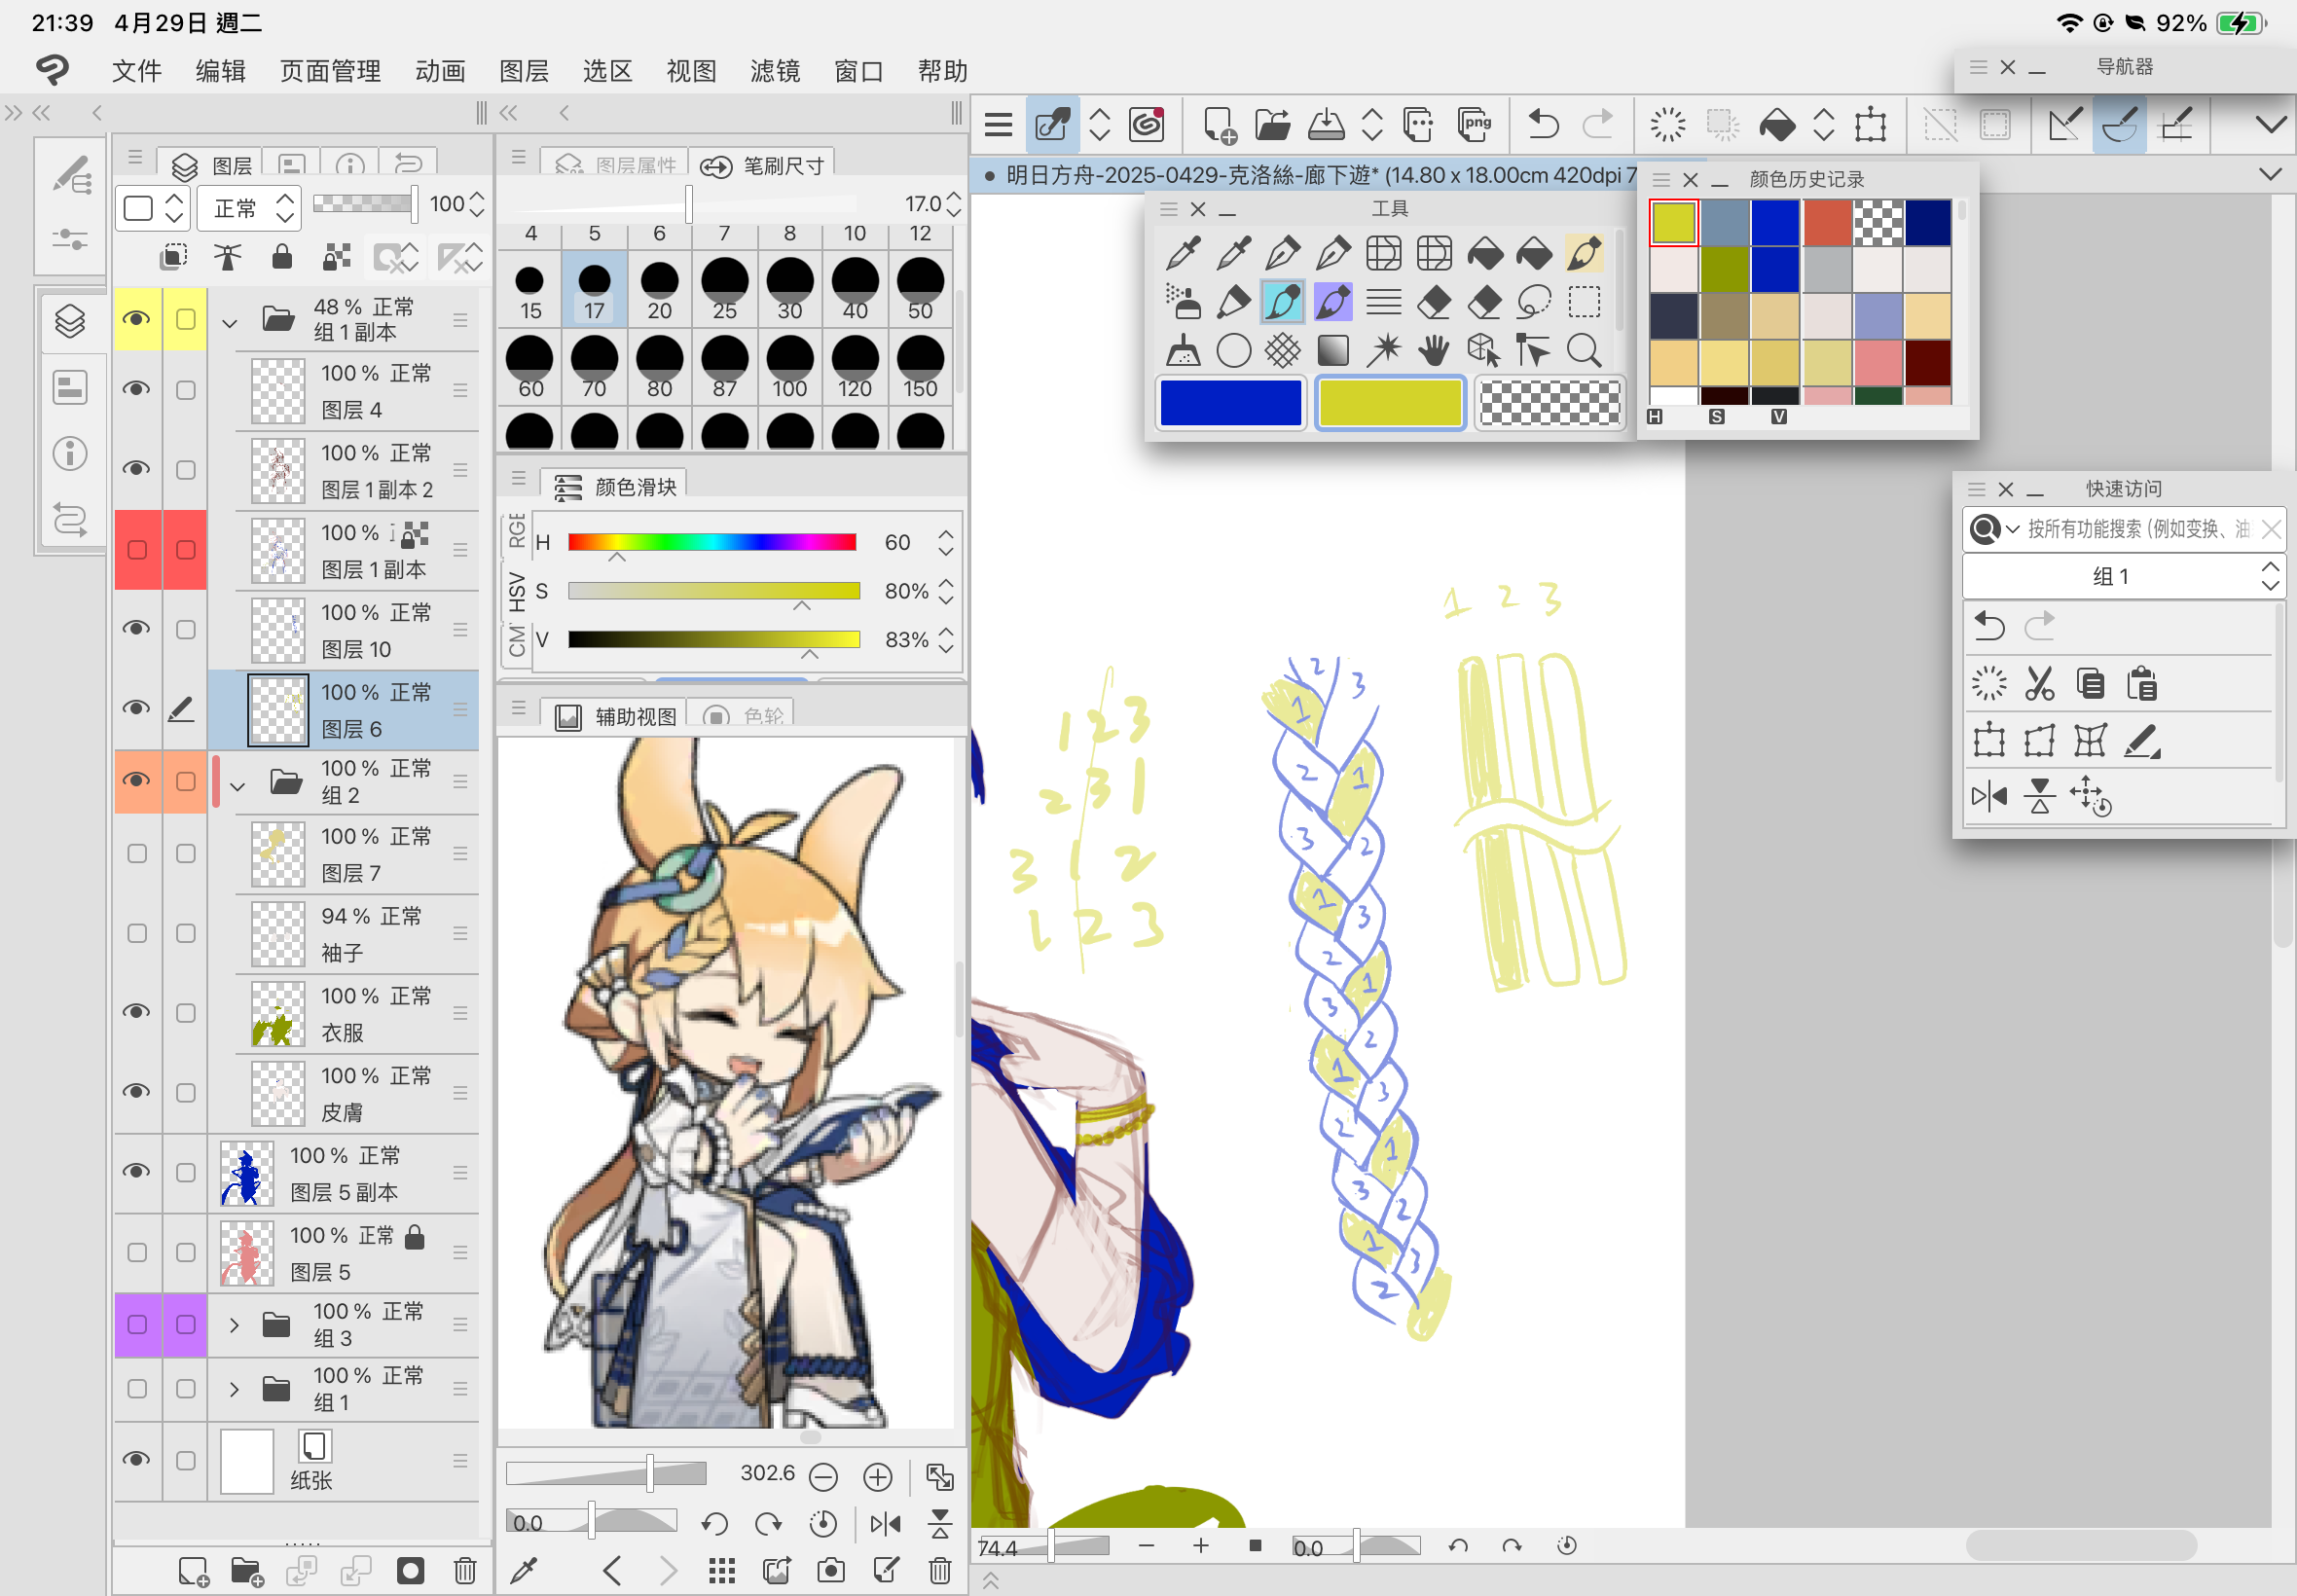This screenshot has width=2297, height=1596.
Task: Select the airbrush spray tool in Tools palette
Action: click(x=1183, y=301)
